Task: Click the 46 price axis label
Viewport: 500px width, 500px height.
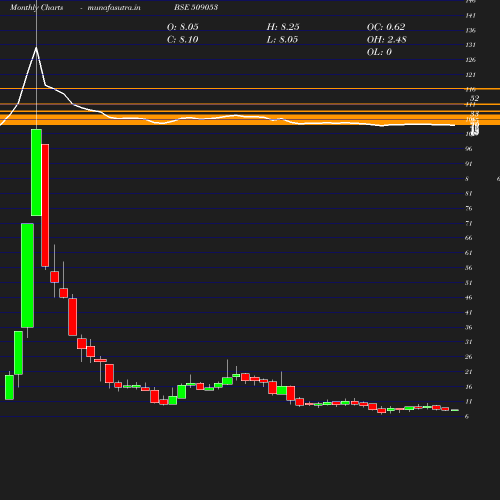Action: pyautogui.click(x=469, y=298)
